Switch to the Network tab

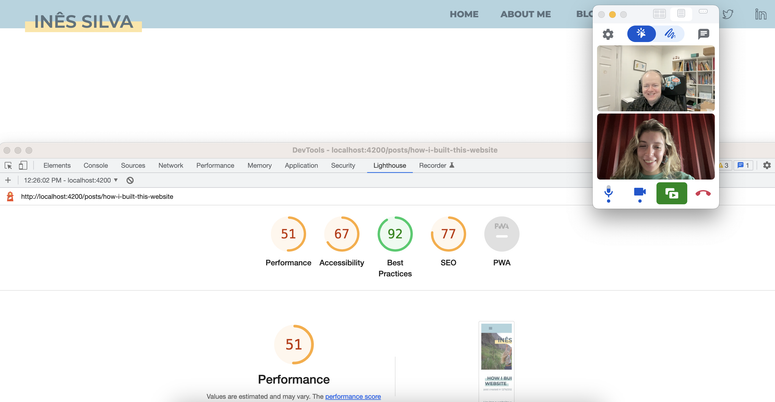click(170, 165)
